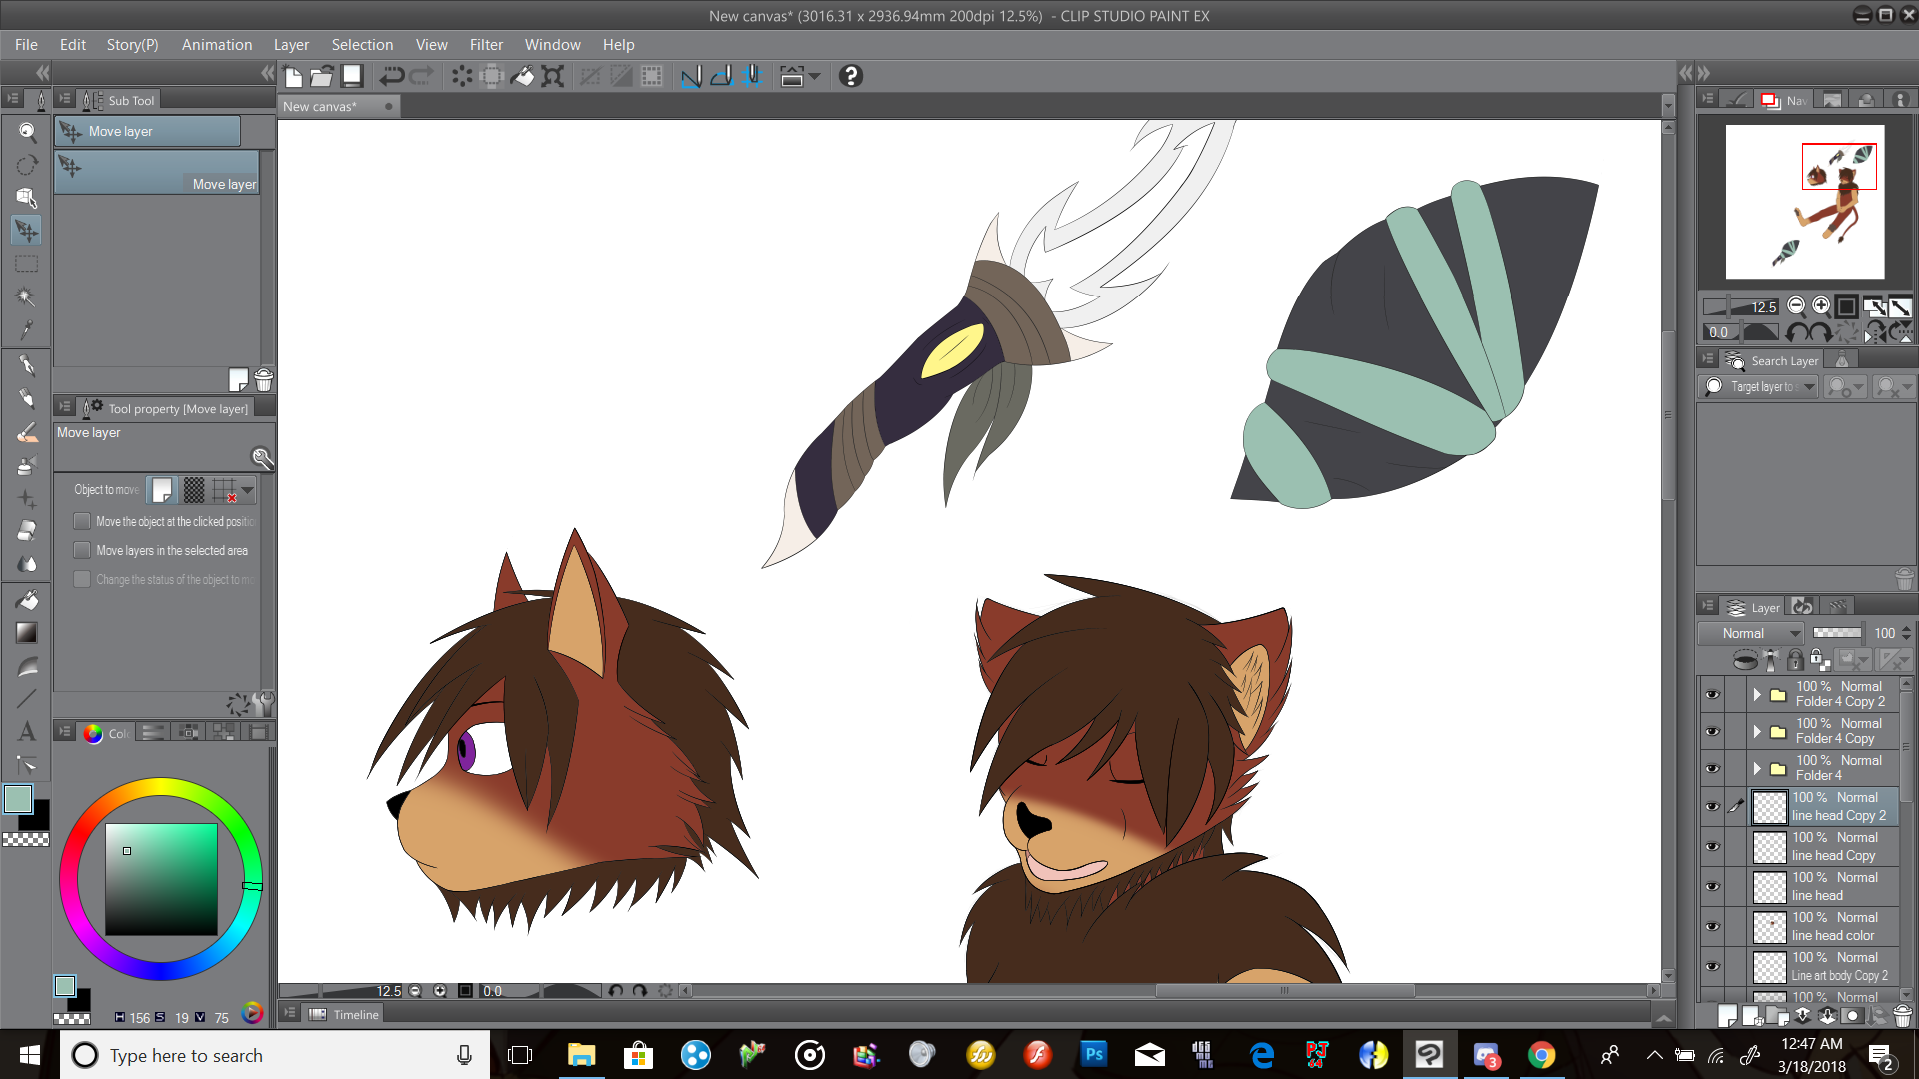The height and width of the screenshot is (1079, 1919).
Task: Toggle Snap to Ruler in command bar
Action: [x=691, y=76]
